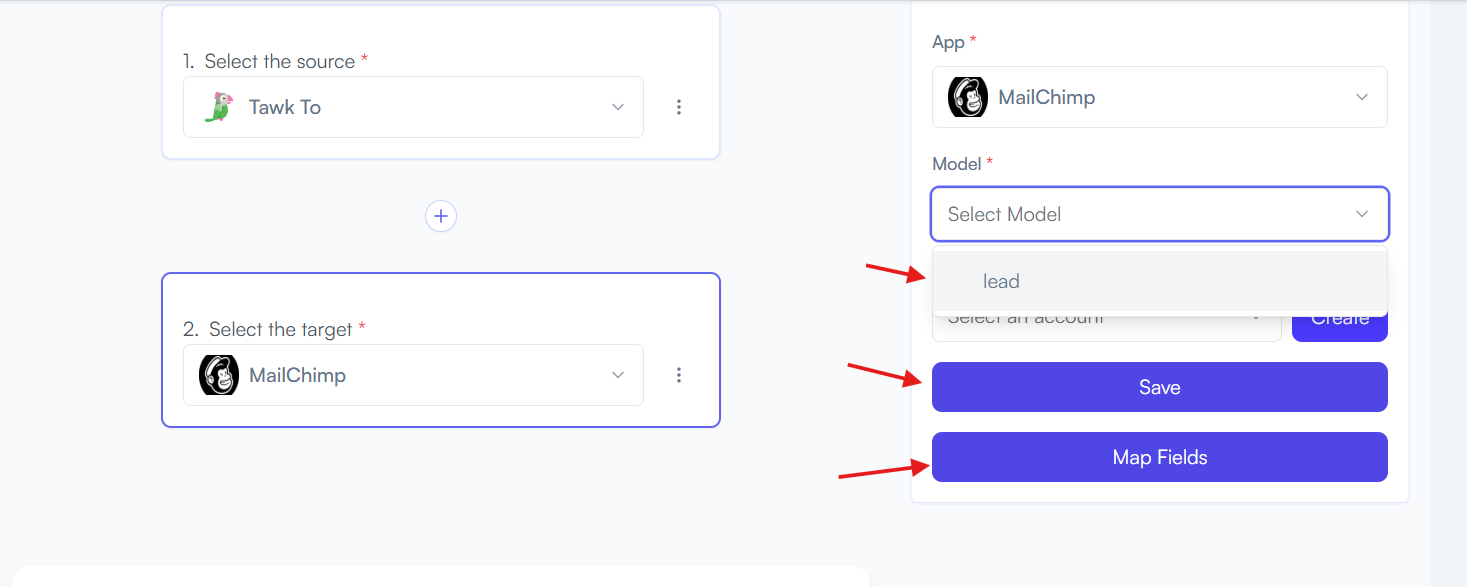Click MailChimp text in the target selector
1467x587 pixels.
pyautogui.click(x=297, y=375)
